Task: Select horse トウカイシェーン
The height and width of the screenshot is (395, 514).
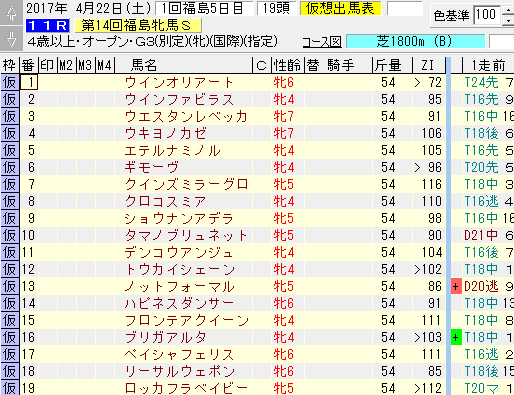Action: (x=180, y=269)
